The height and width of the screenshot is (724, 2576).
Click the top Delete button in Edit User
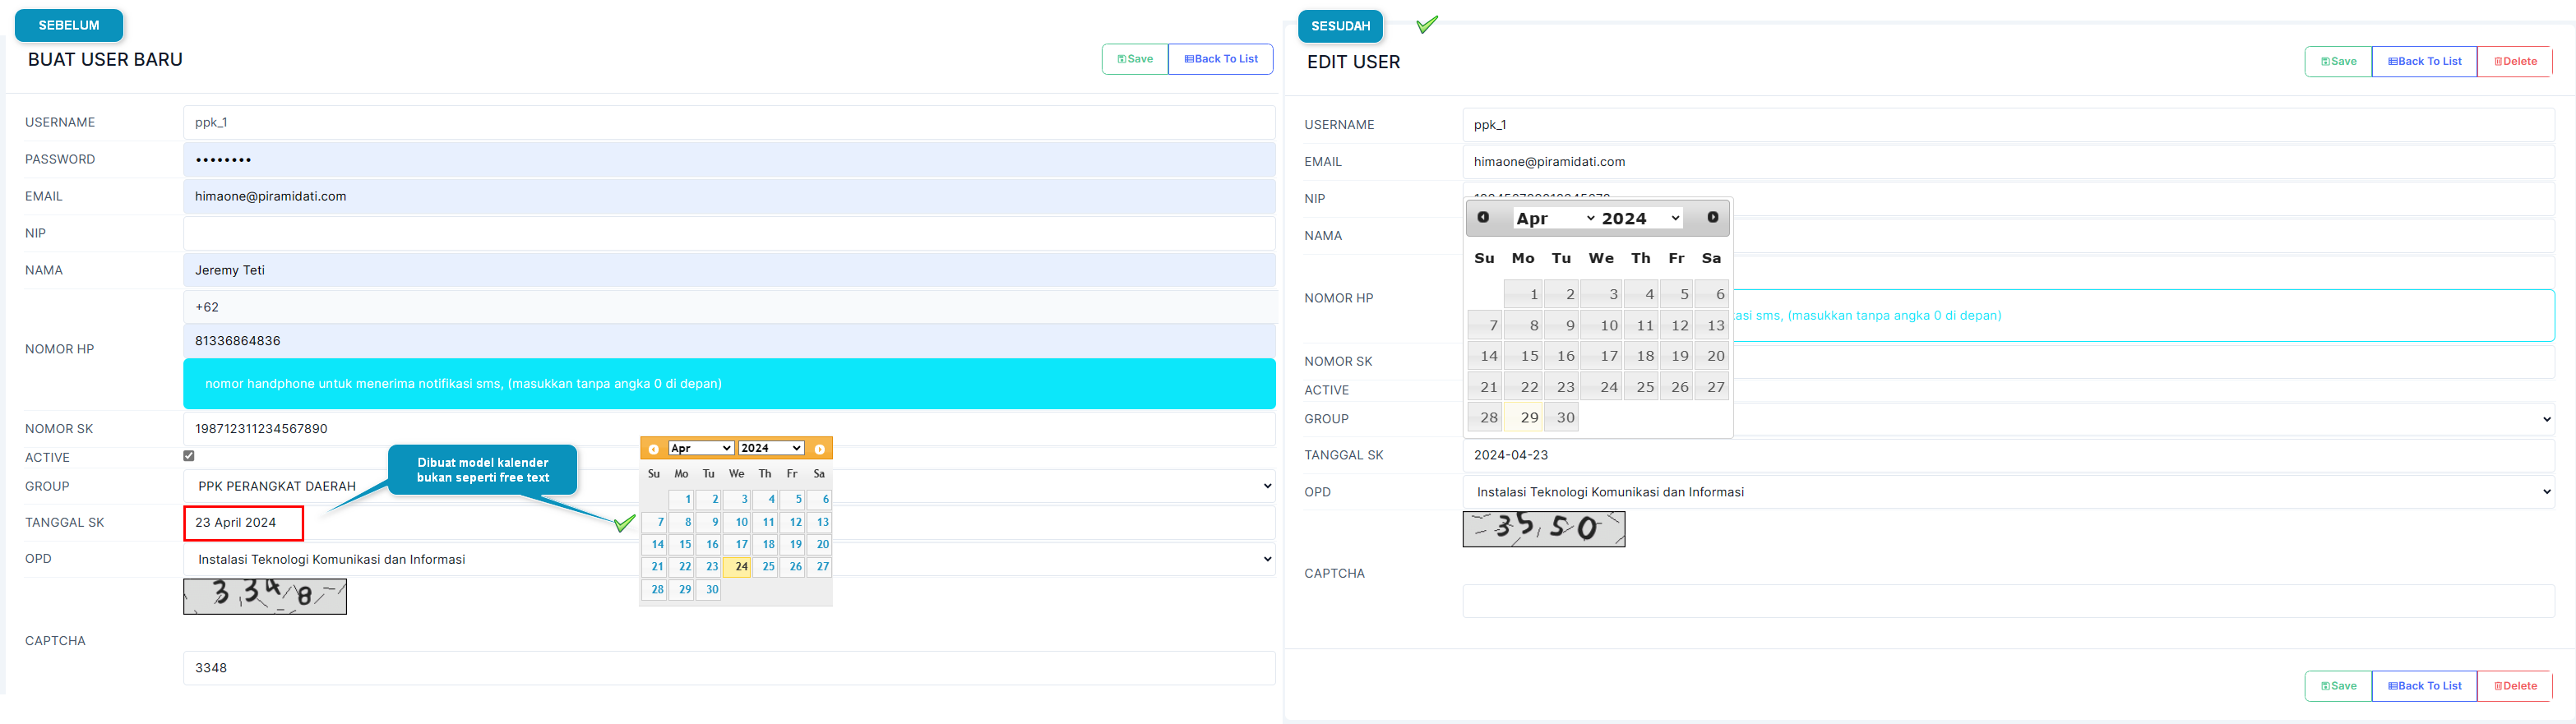point(2514,62)
